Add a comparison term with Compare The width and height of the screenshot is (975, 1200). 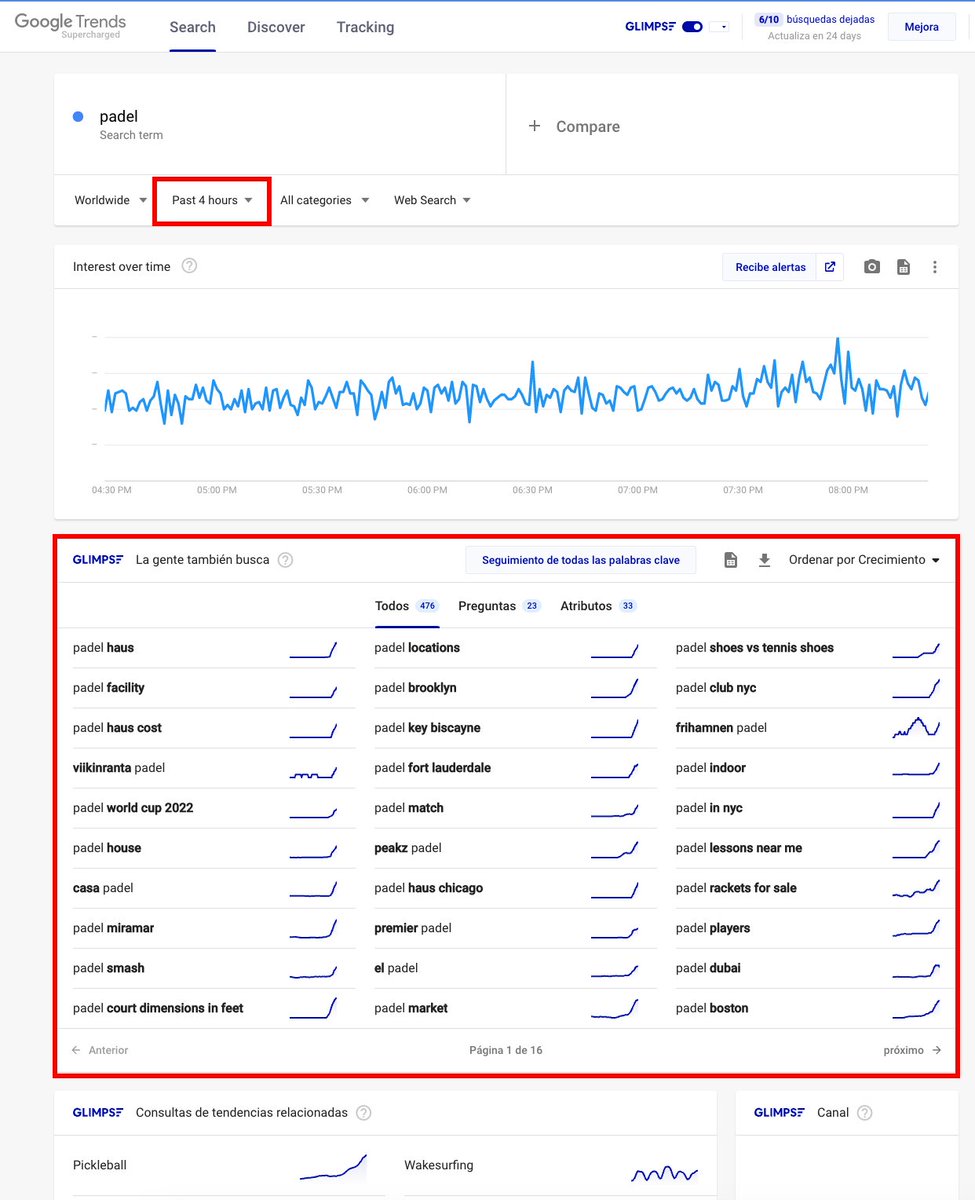coord(575,126)
